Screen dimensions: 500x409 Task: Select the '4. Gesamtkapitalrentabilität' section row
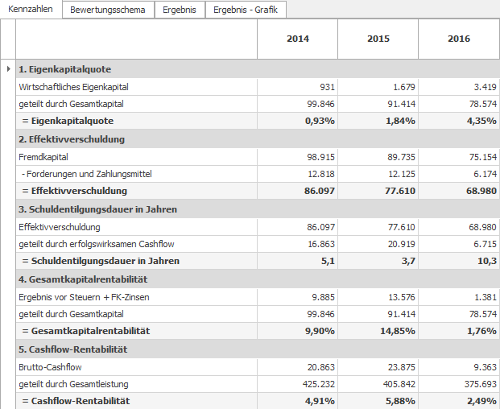click(258, 279)
